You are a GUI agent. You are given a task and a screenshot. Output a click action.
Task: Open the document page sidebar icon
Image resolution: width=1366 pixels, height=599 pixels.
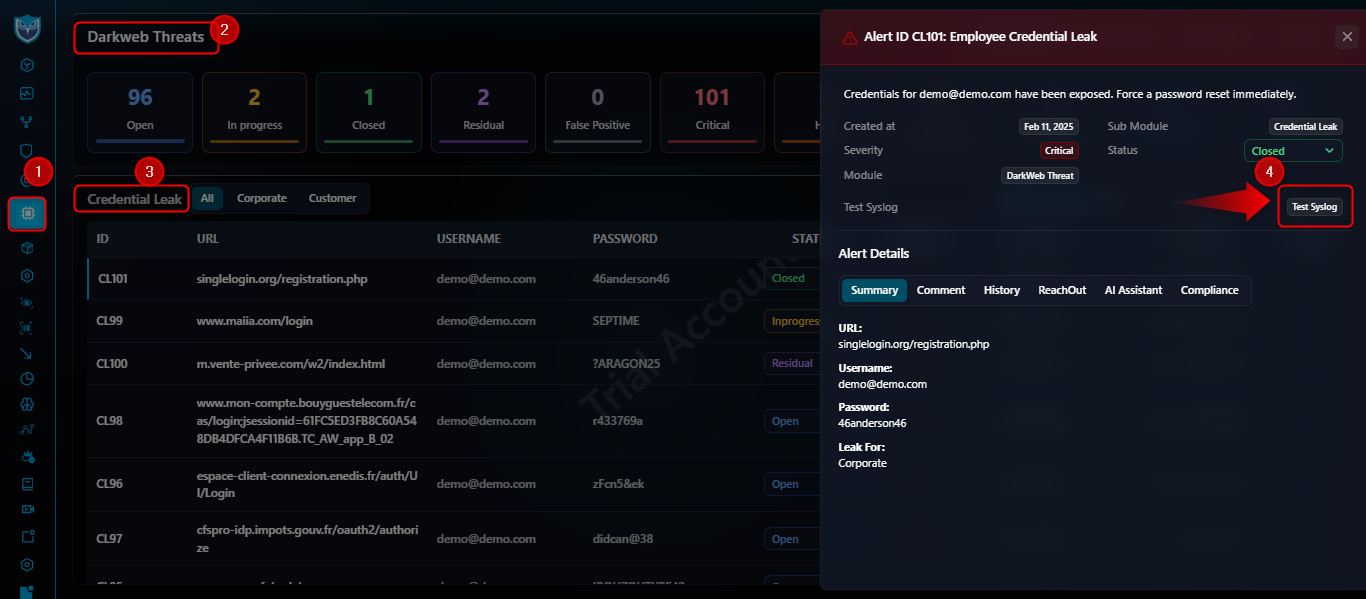[27, 484]
